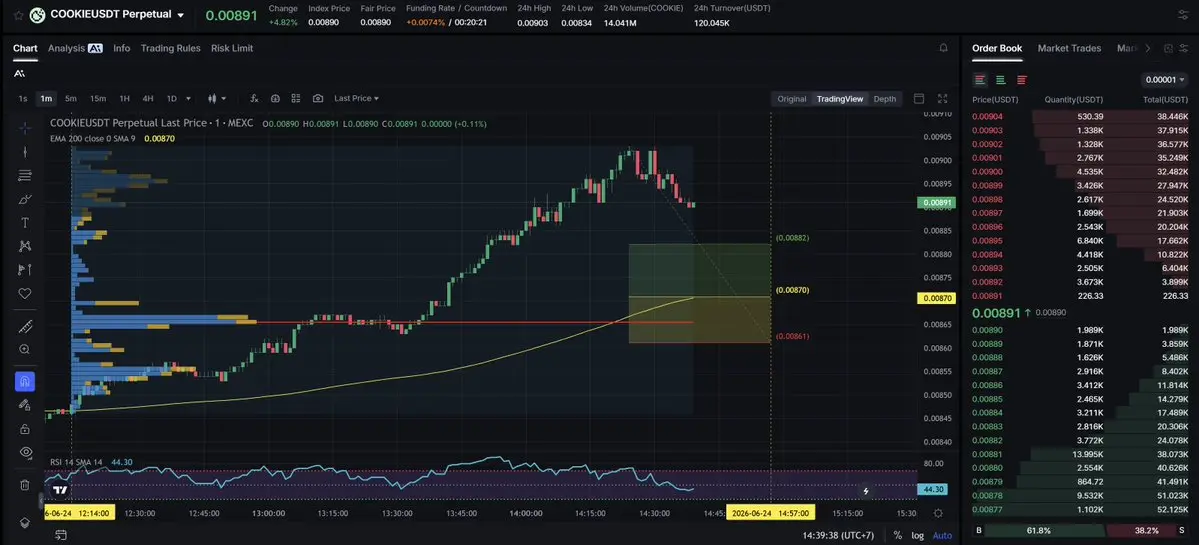Image resolution: width=1199 pixels, height=545 pixels.
Task: Select the long position forecasting tool
Action: (25, 270)
